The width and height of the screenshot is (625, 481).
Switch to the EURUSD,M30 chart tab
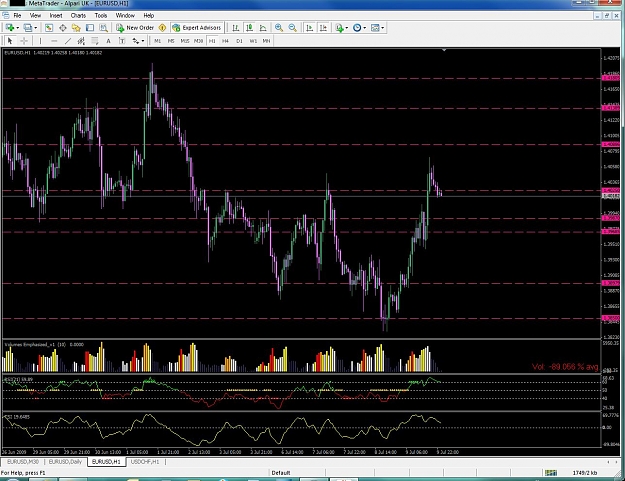click(23, 462)
